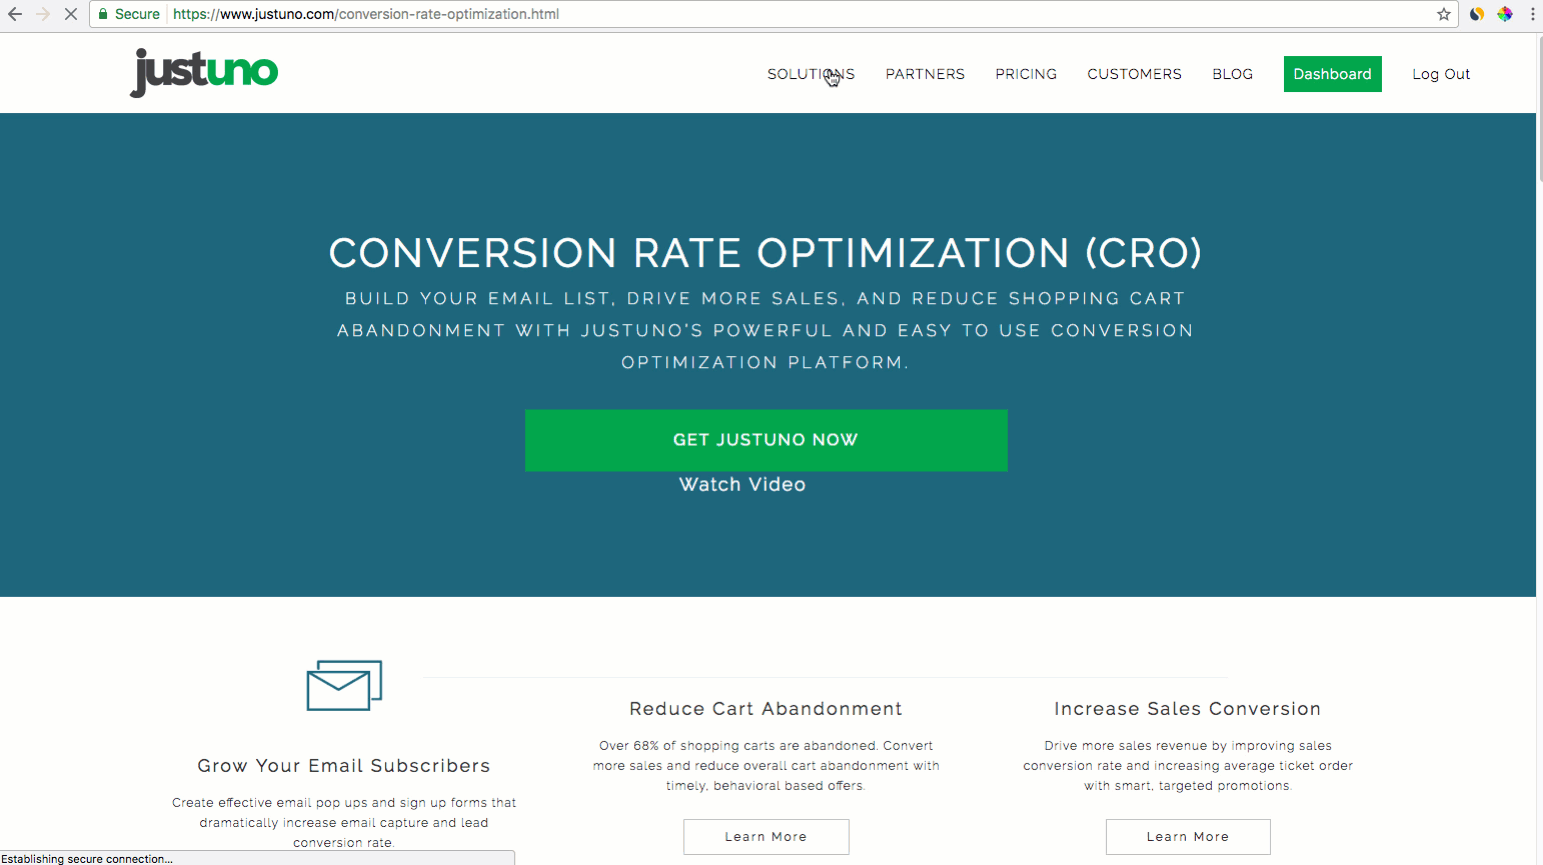Click the browser back arrow
The width and height of the screenshot is (1543, 865).
[x=15, y=14]
